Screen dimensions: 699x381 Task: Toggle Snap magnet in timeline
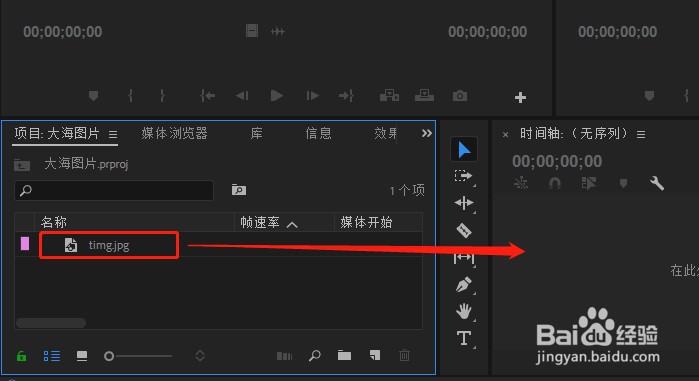(555, 183)
